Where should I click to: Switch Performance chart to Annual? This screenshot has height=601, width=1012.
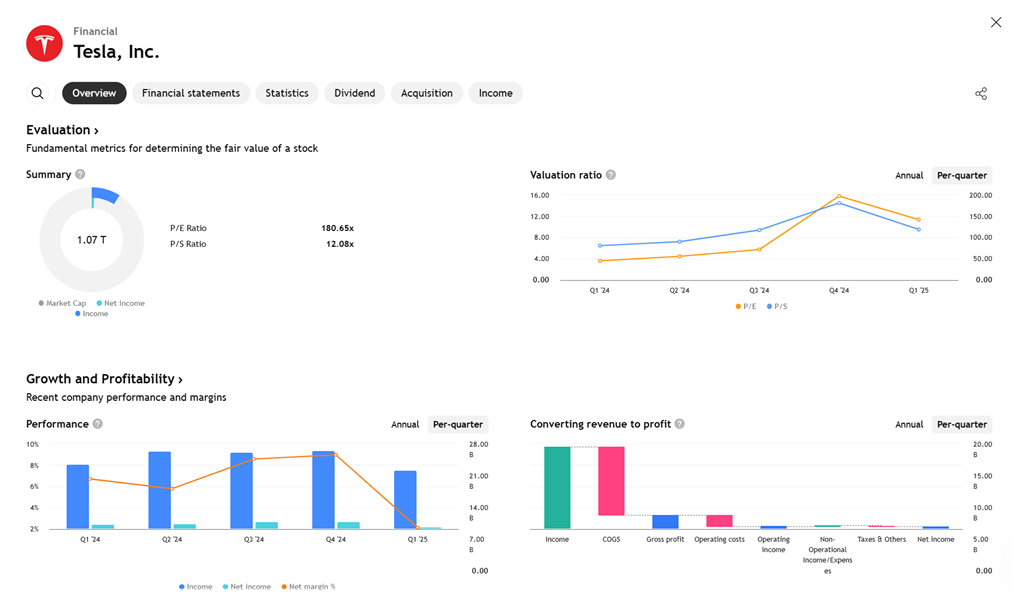(x=405, y=425)
